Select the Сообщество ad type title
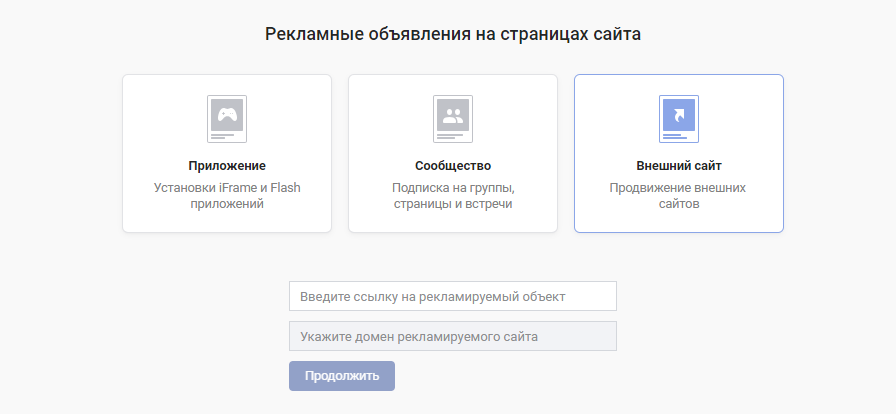 pos(453,166)
